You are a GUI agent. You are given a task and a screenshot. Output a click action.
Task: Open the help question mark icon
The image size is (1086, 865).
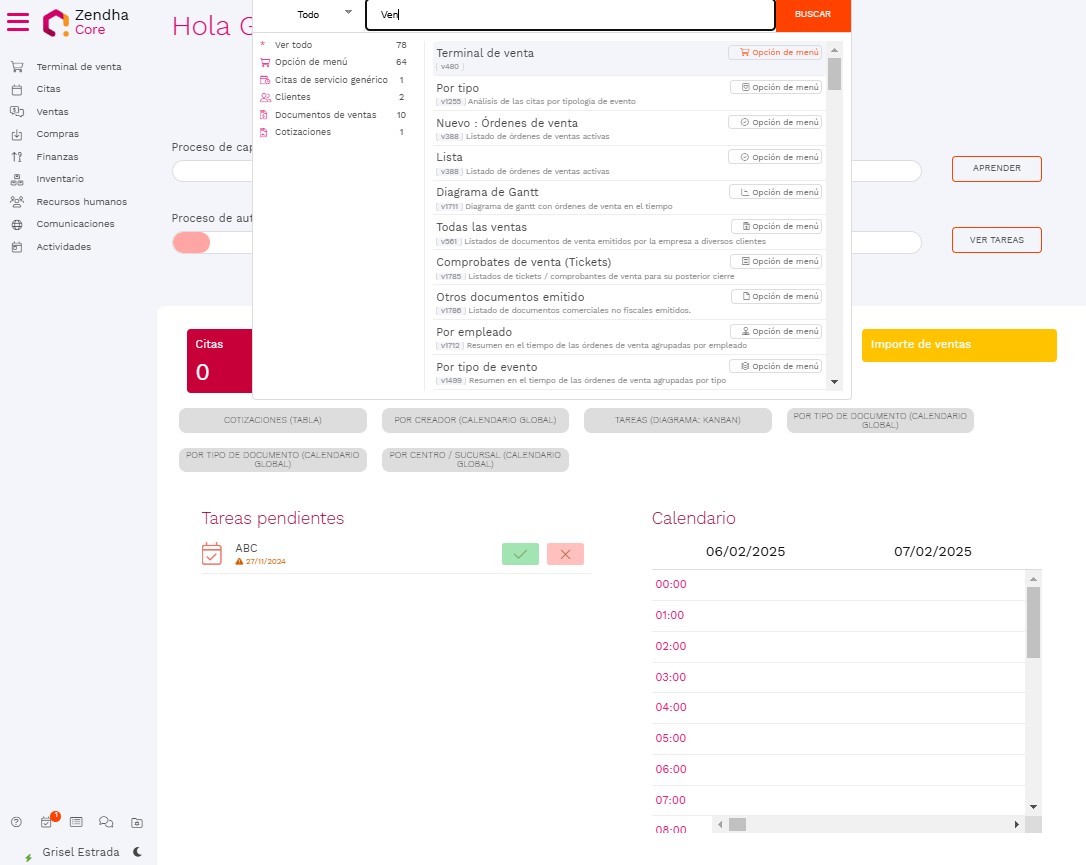pyautogui.click(x=16, y=822)
